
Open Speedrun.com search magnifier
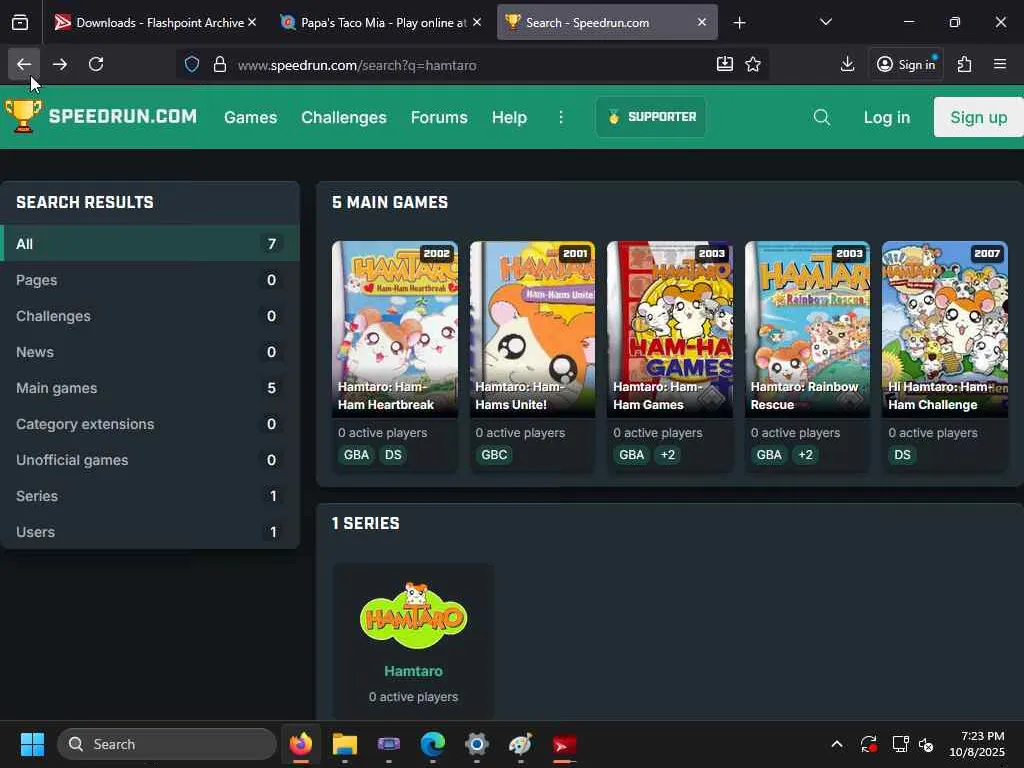coord(822,118)
